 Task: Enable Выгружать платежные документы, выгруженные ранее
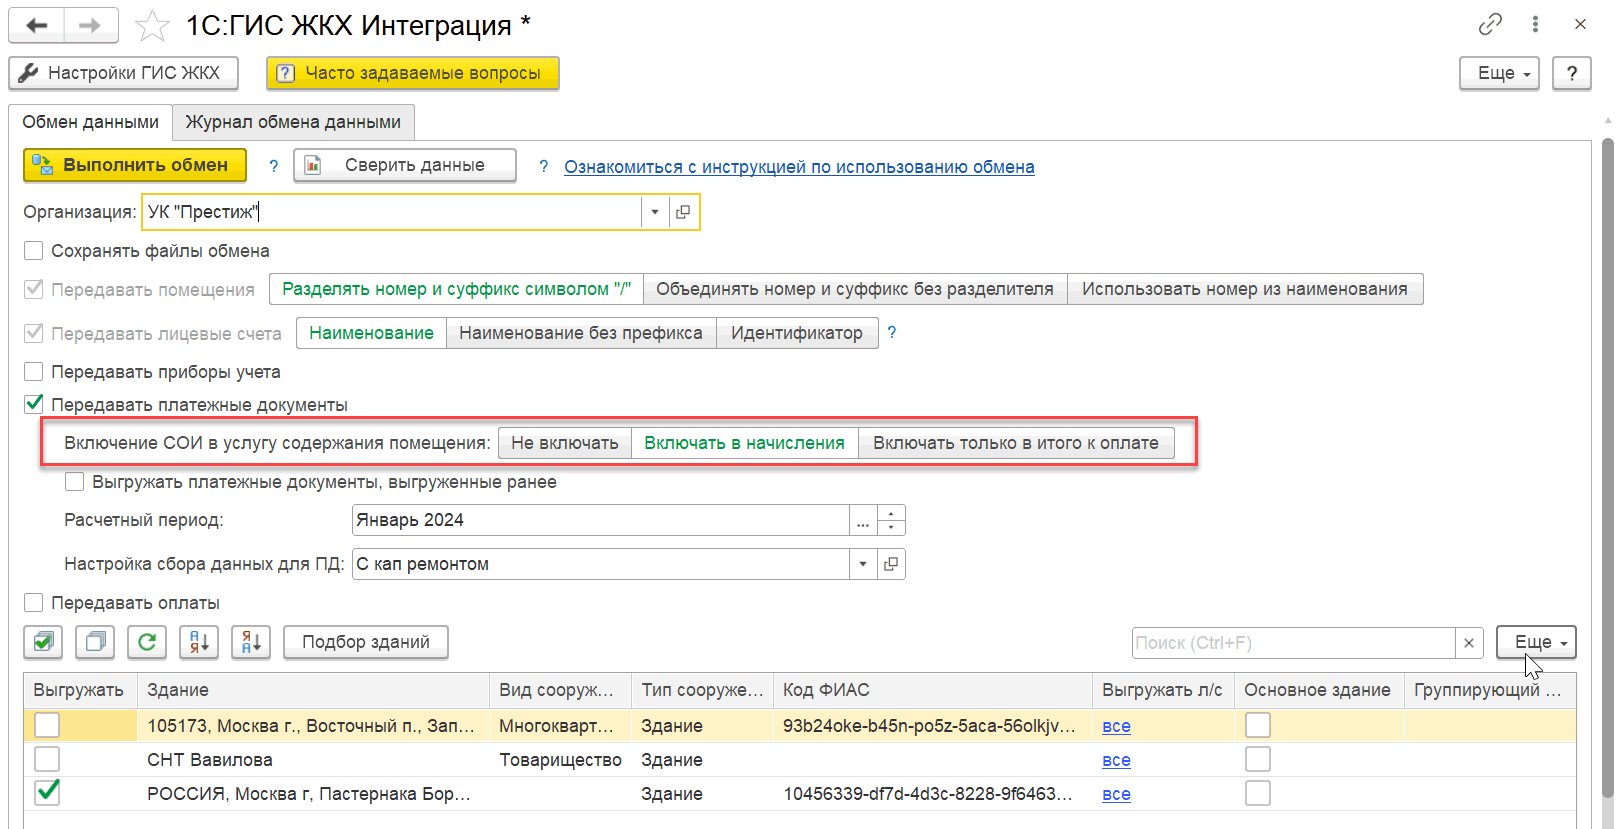click(x=75, y=482)
